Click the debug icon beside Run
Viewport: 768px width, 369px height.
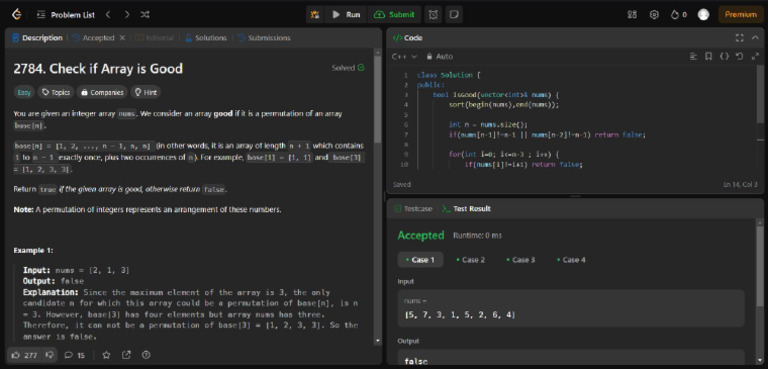314,15
